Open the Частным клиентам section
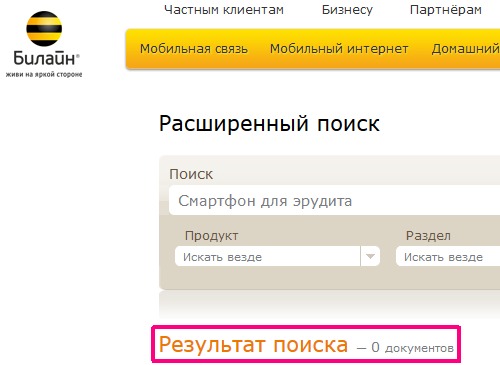Viewport: 500px width, 365px height. (x=224, y=10)
